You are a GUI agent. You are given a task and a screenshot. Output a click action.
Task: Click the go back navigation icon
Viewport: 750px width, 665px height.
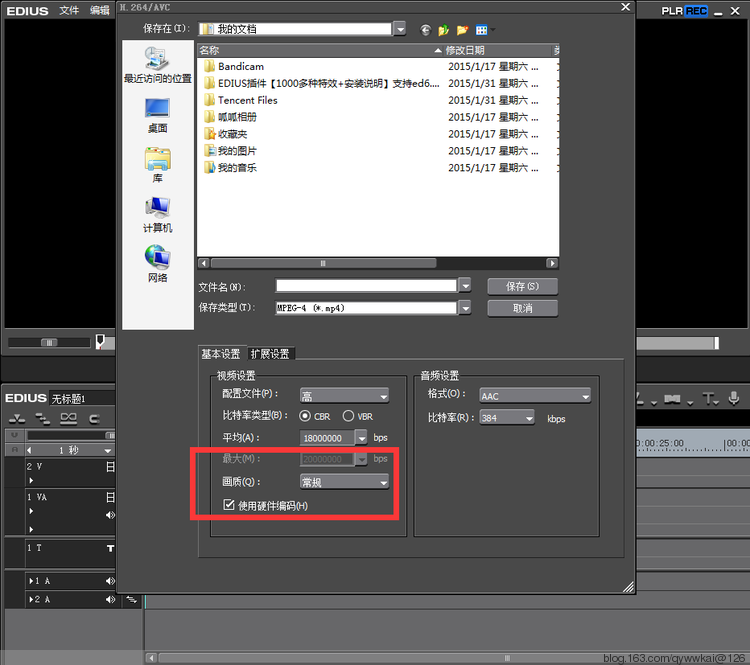426,30
